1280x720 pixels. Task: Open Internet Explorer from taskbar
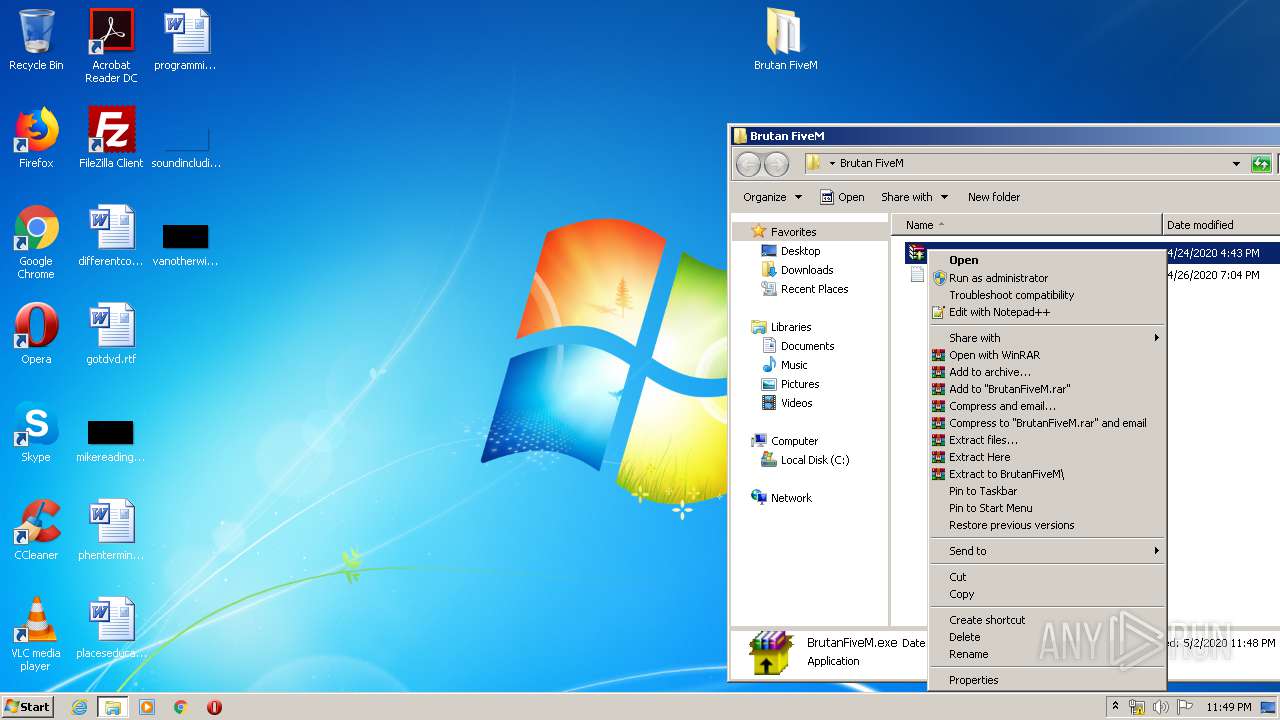click(x=80, y=707)
